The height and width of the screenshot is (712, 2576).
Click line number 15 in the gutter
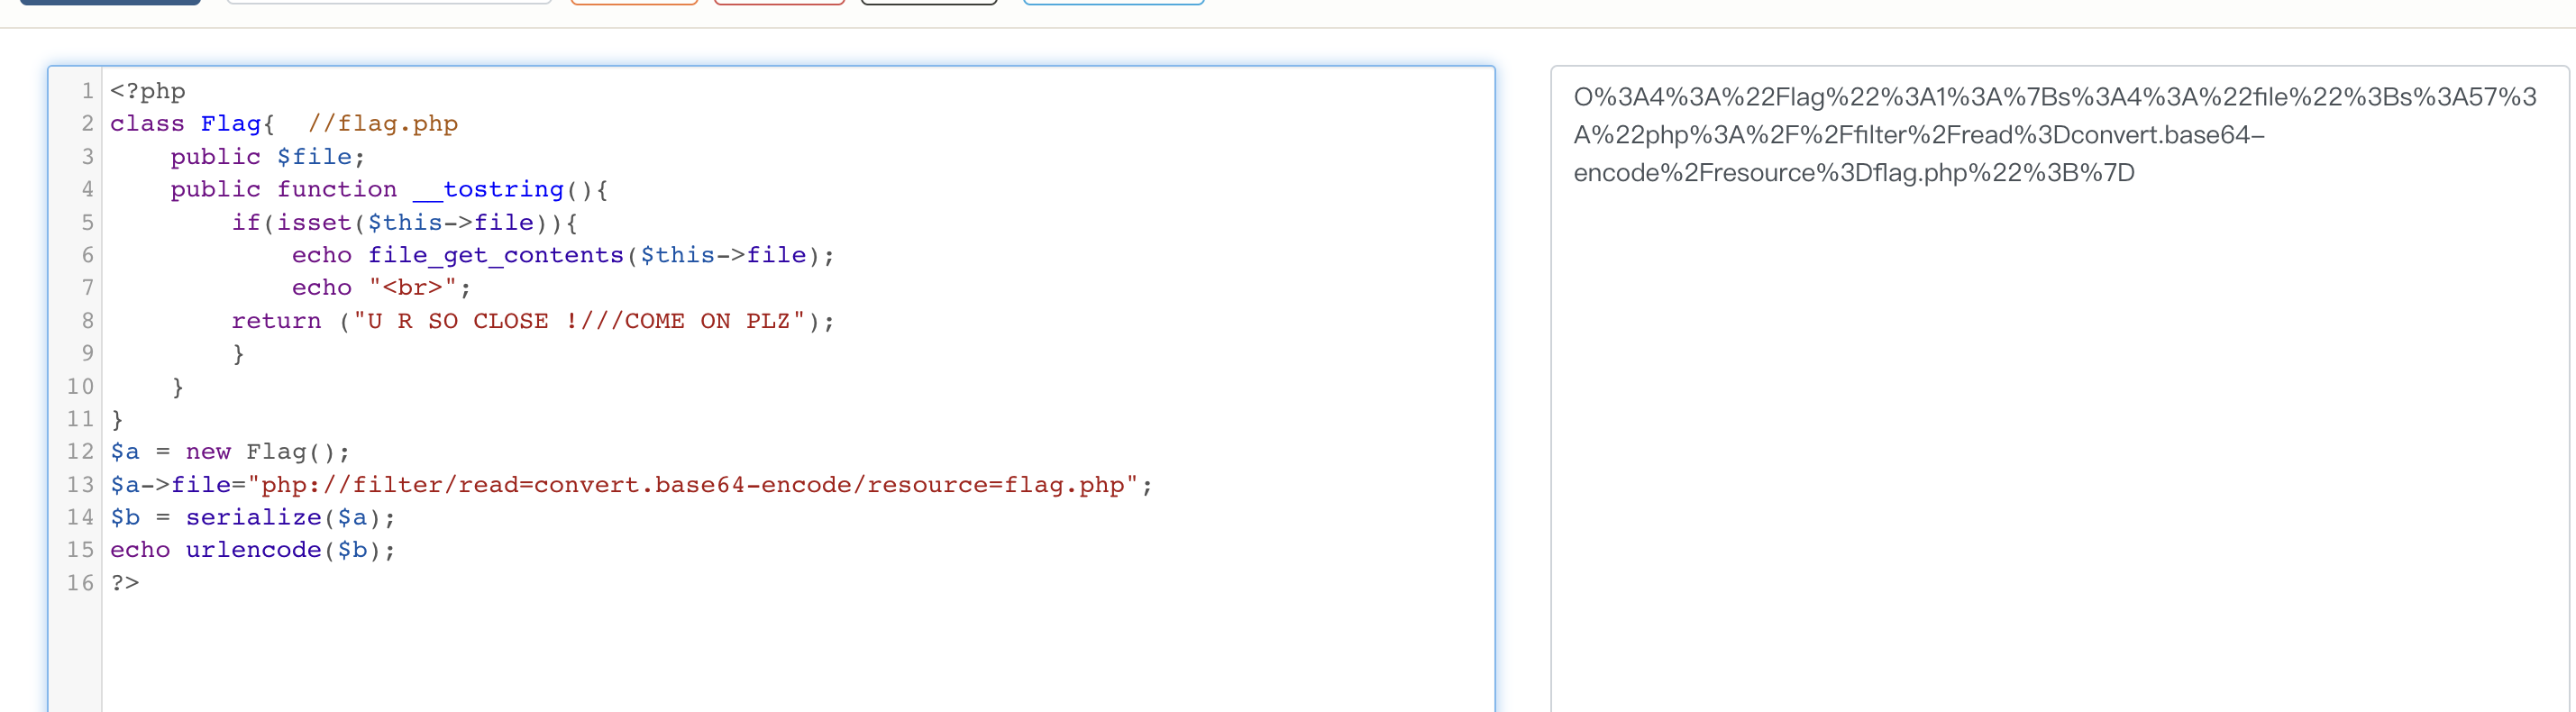[80, 550]
